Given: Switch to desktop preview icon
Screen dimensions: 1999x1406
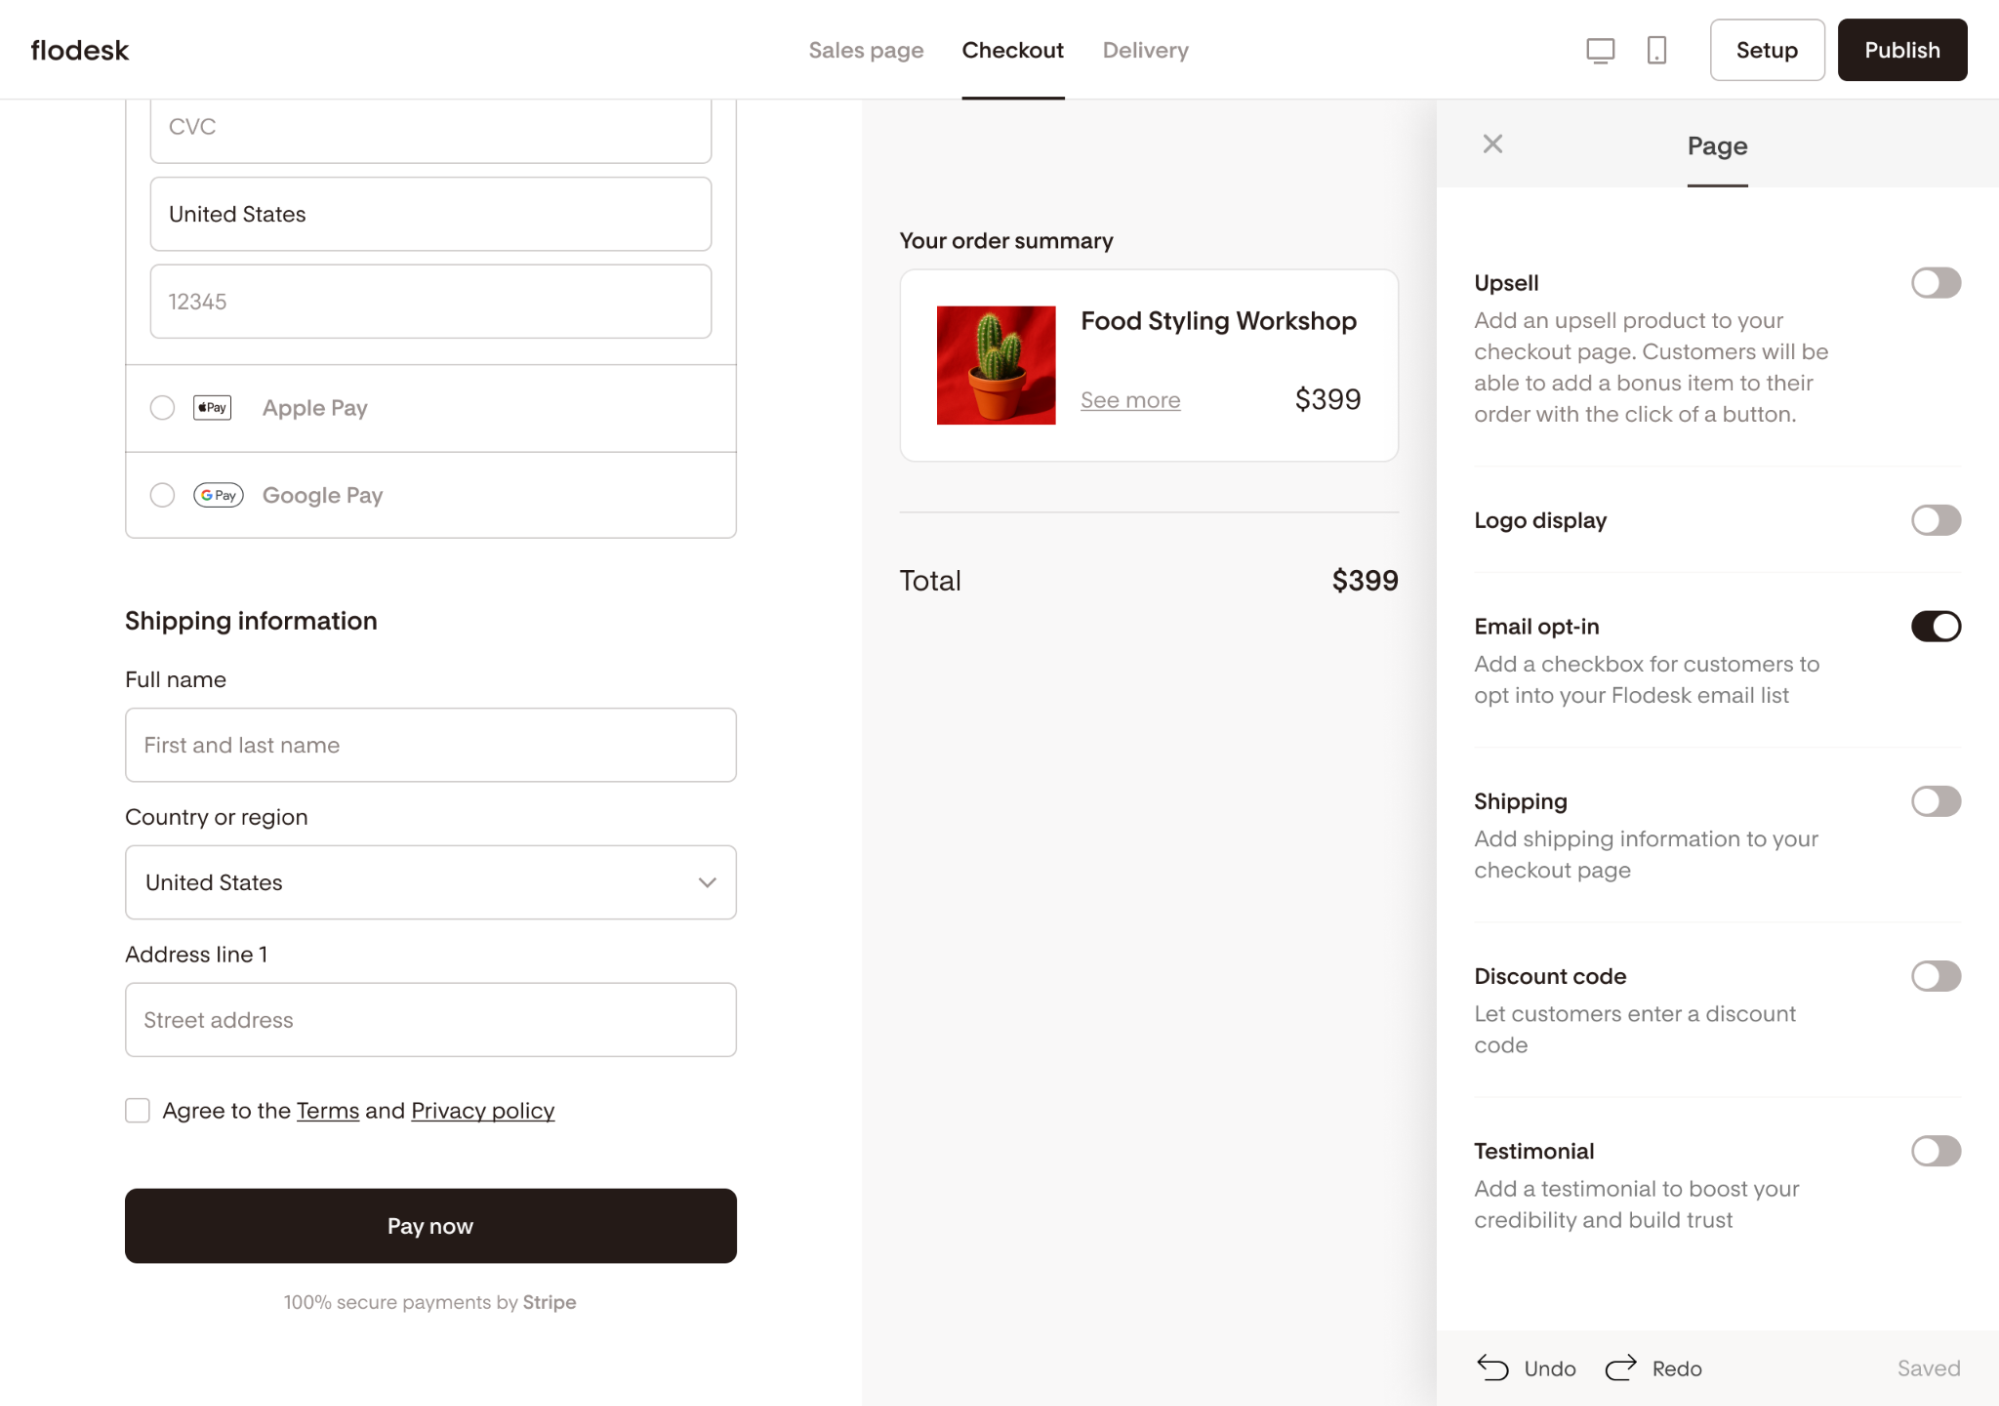Looking at the screenshot, I should click(1600, 50).
